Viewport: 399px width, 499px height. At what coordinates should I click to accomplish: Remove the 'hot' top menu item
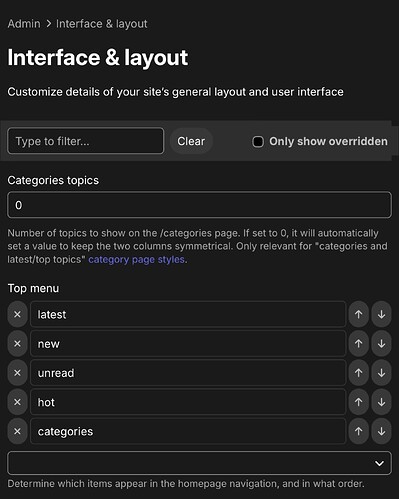[x=17, y=402]
